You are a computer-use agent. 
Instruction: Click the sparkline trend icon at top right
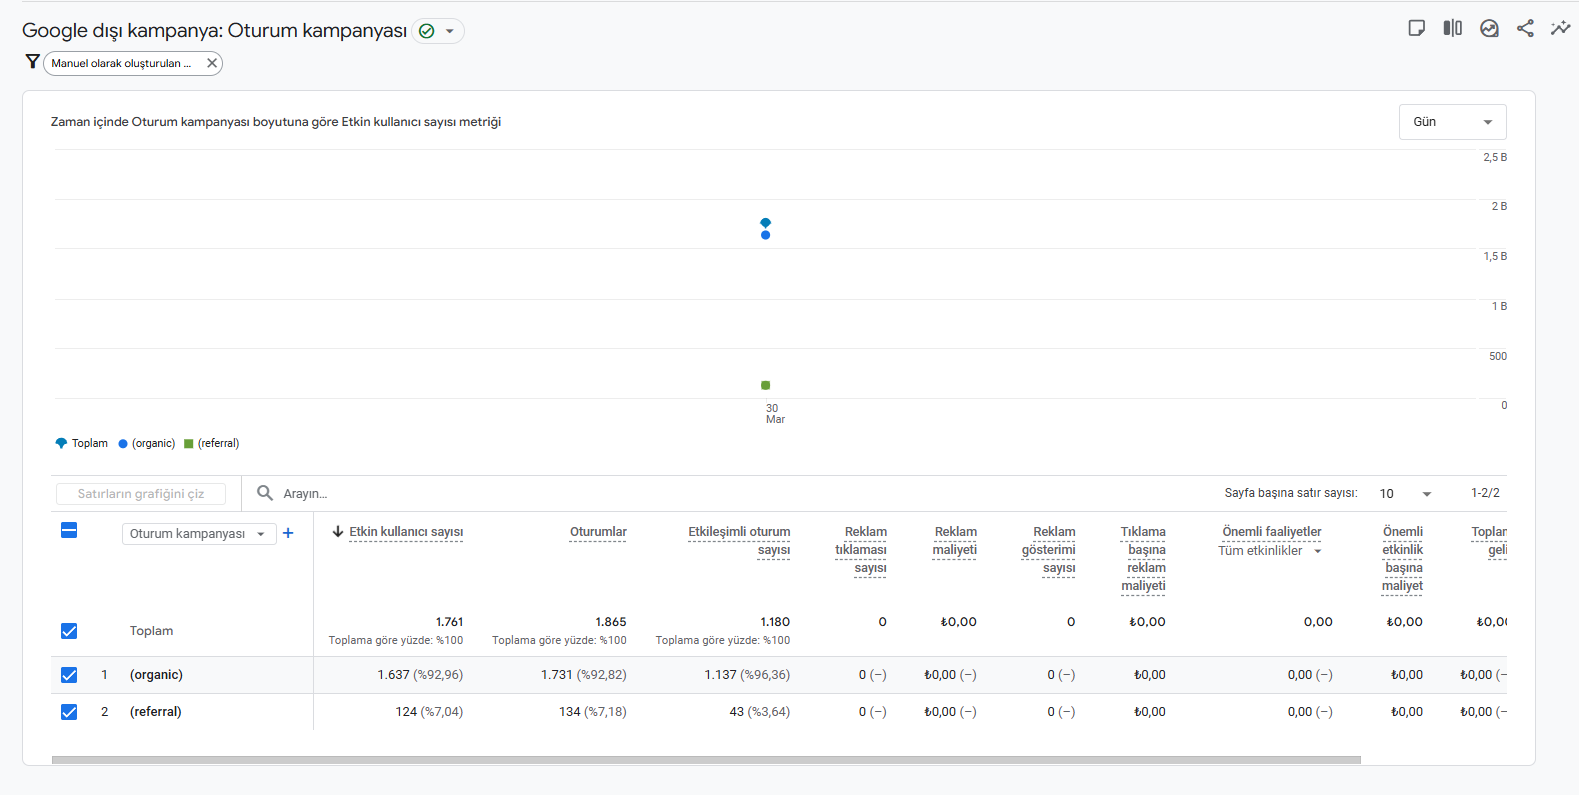1560,28
